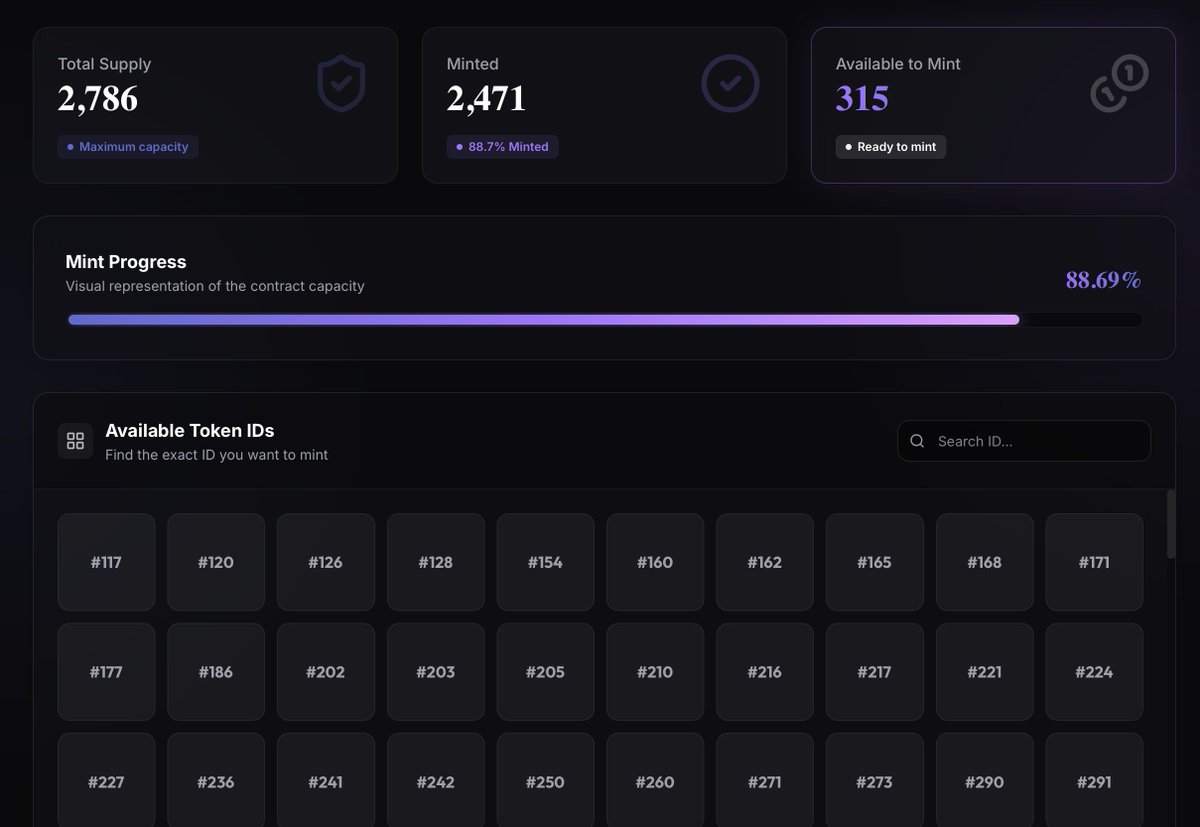The image size is (1200, 827).
Task: Pick token tile #242
Action: (x=436, y=780)
